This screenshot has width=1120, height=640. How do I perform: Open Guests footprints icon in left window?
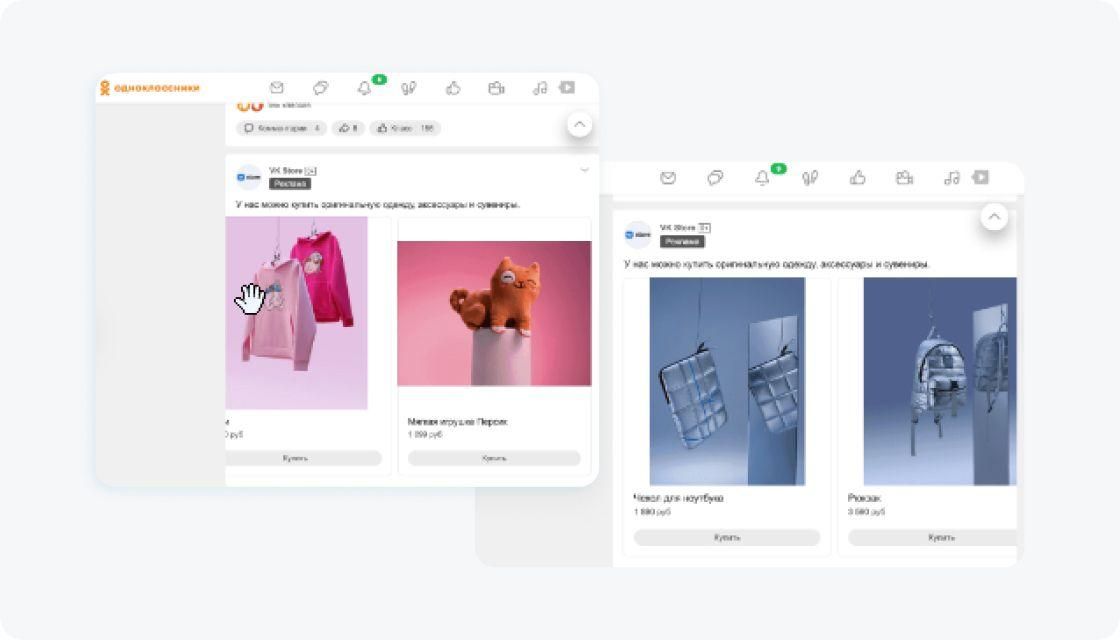[x=408, y=88]
